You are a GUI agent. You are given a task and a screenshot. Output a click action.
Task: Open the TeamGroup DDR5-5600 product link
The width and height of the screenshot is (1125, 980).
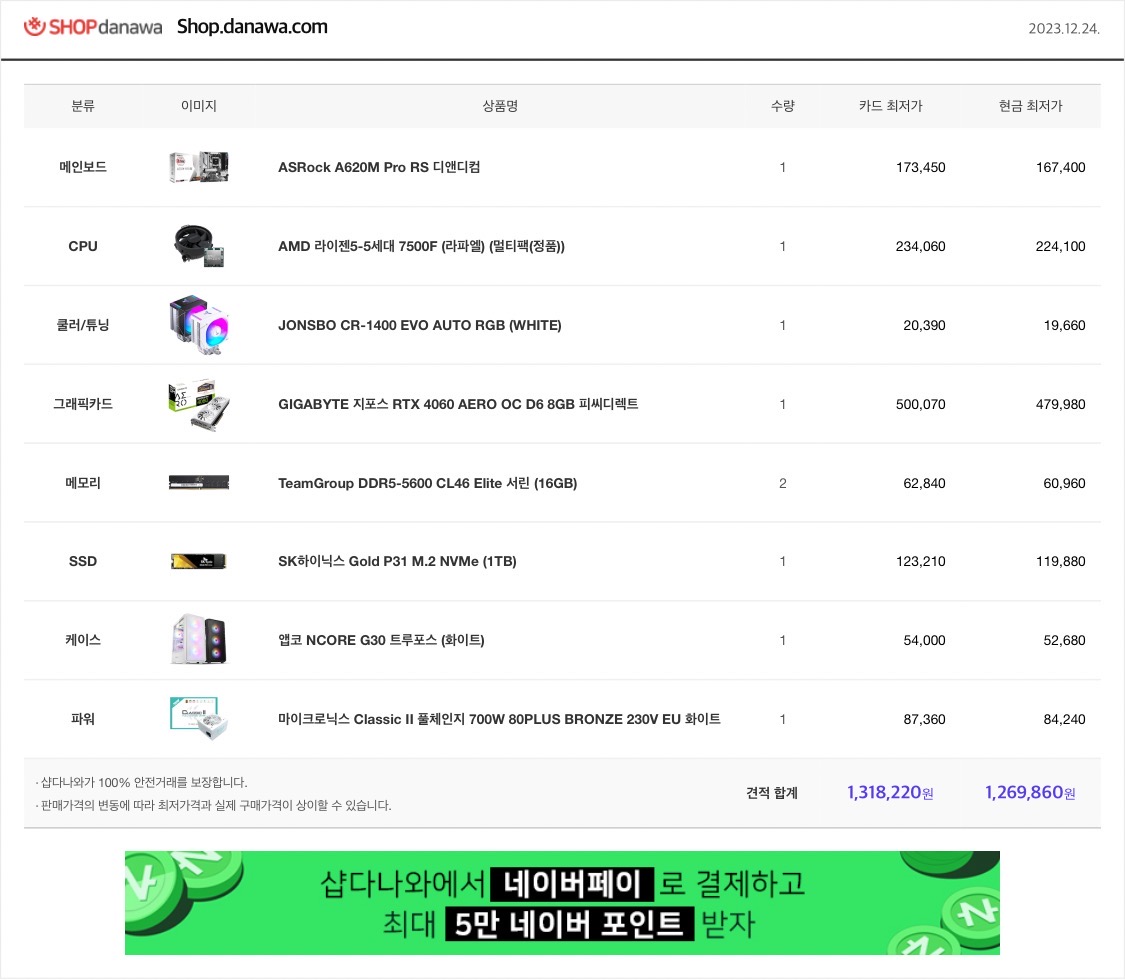click(x=428, y=483)
